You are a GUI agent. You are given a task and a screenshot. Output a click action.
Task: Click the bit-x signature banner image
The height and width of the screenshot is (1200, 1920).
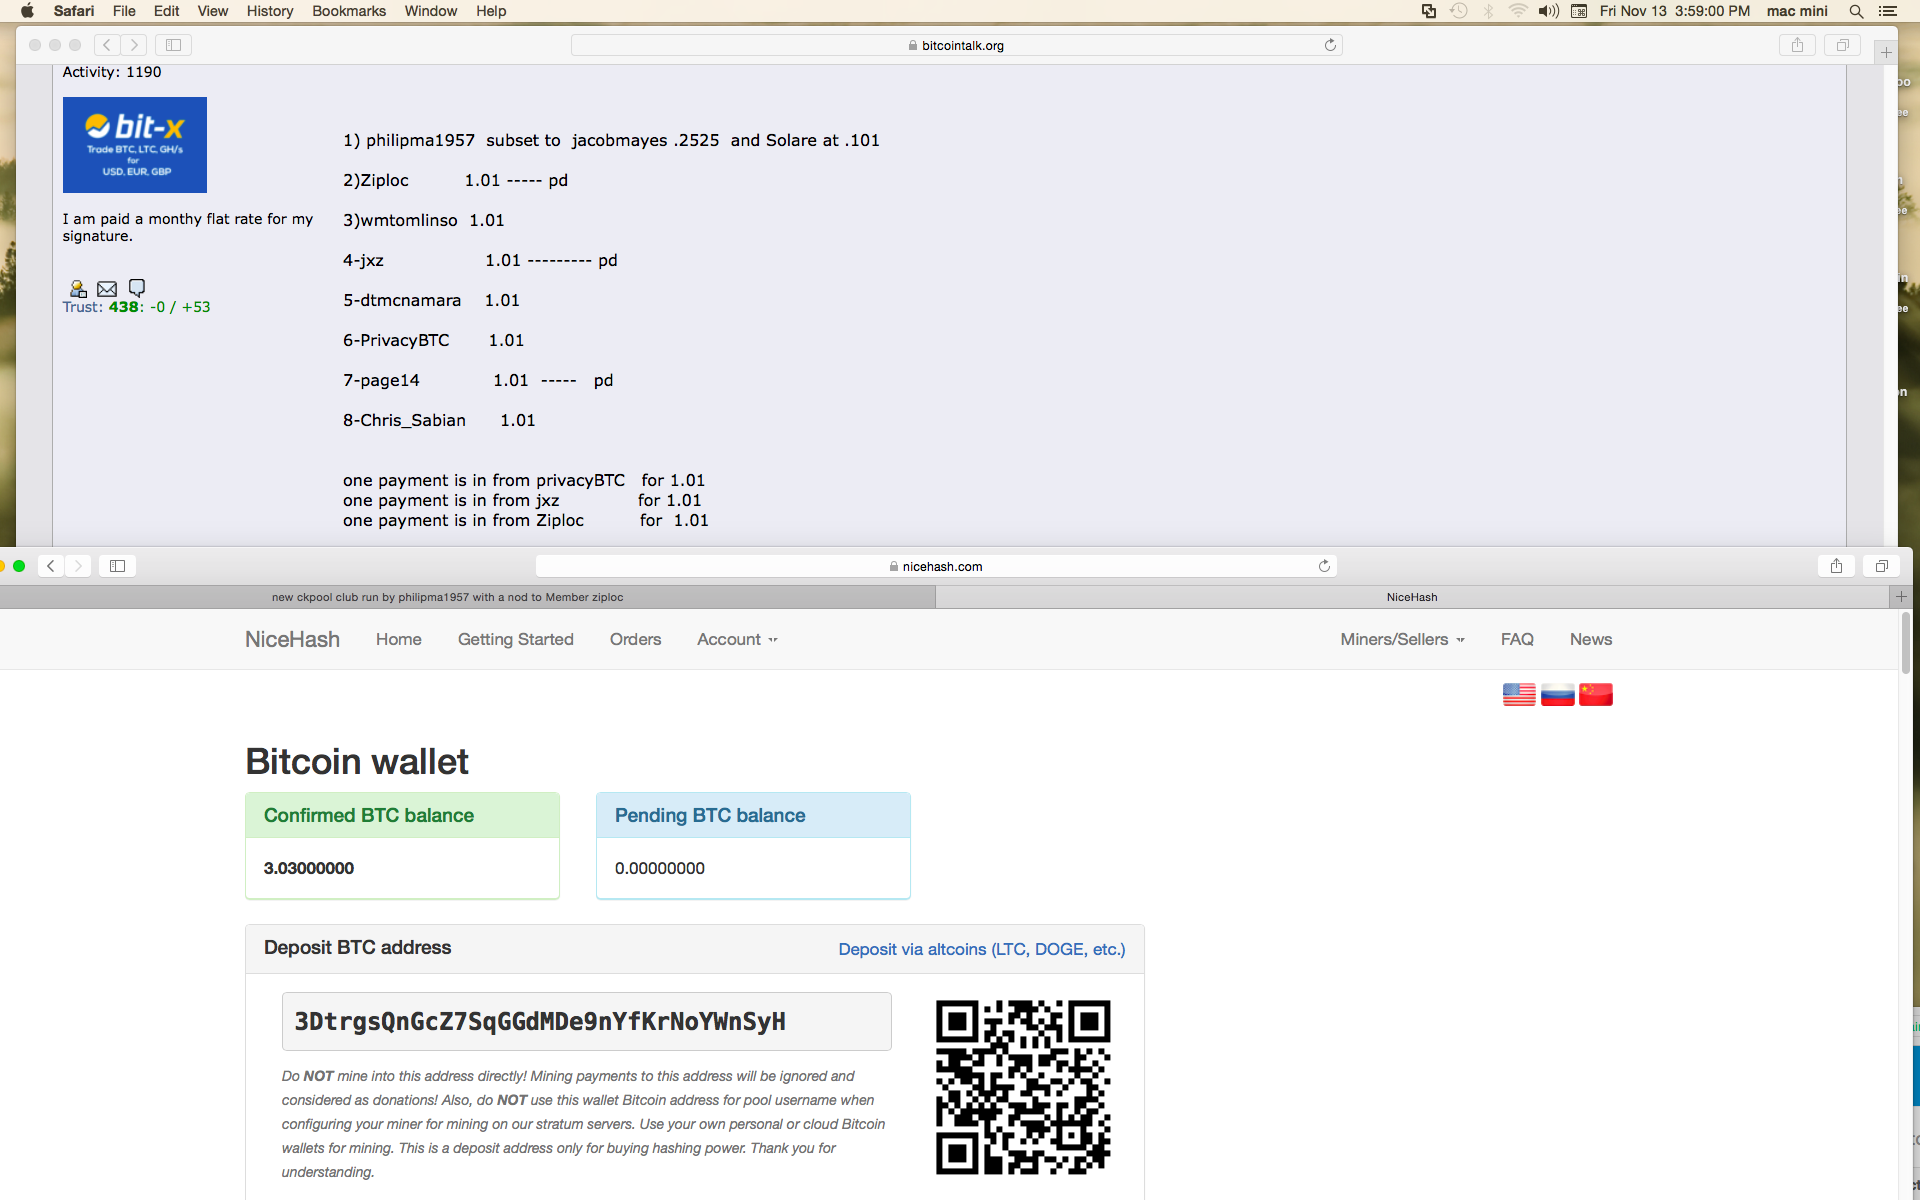[135, 145]
